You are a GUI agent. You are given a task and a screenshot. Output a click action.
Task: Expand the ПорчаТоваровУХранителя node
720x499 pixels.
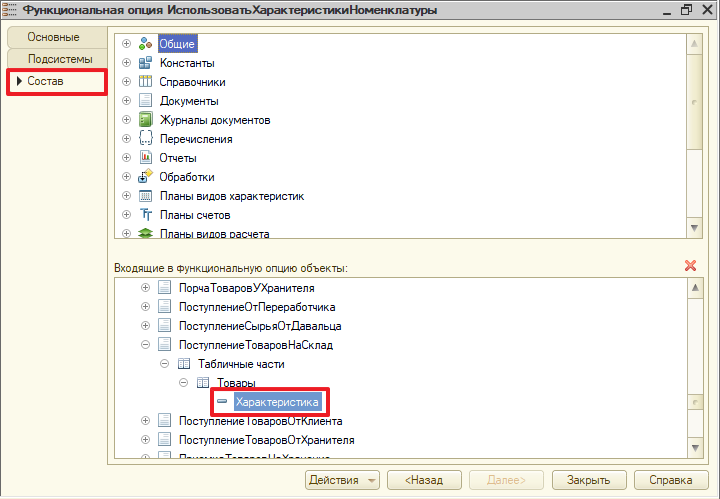(x=146, y=287)
